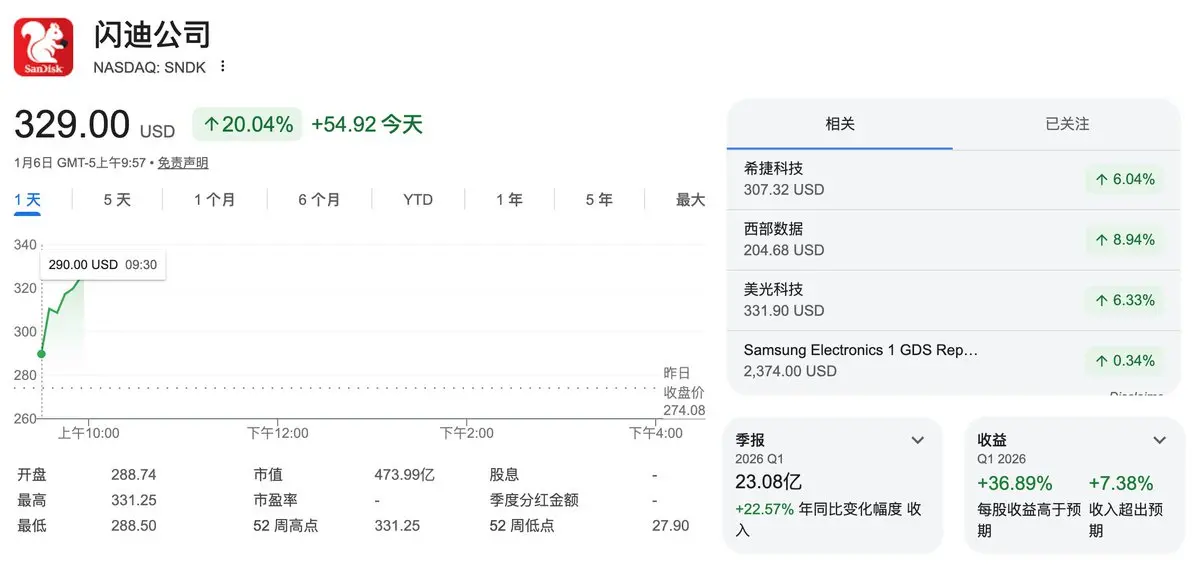Viewport: 1200px width, 570px height.
Task: Show the YTD chart range
Action: coord(418,200)
